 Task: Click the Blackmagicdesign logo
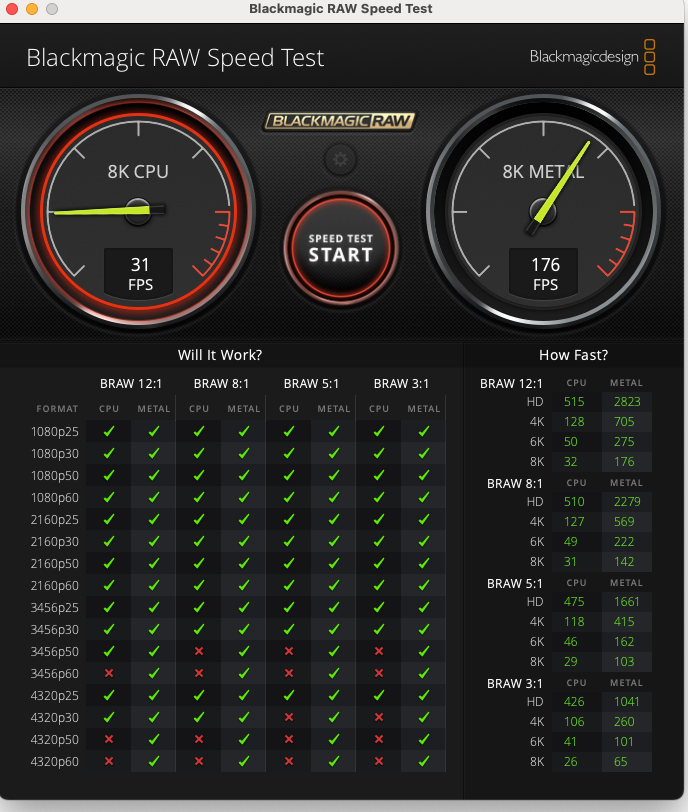pyautogui.click(x=593, y=57)
